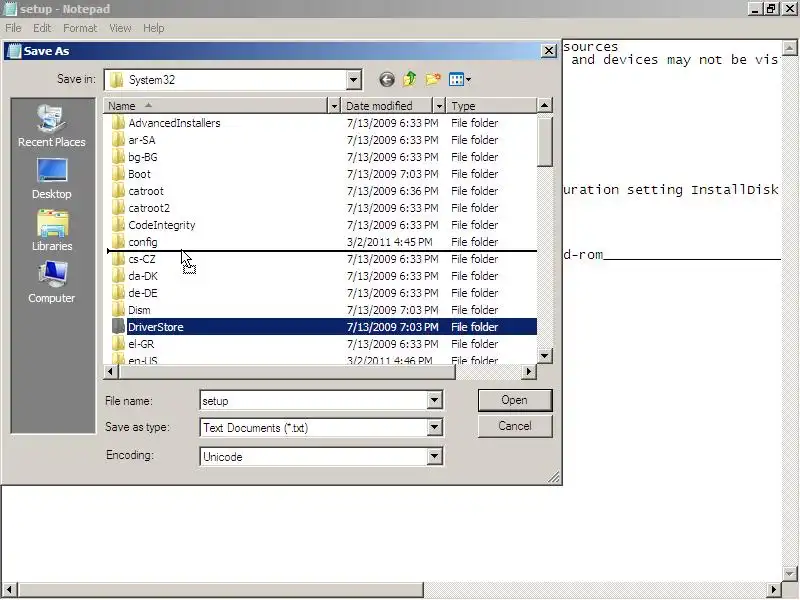Click file list scroll left arrow
This screenshot has width=800, height=600.
point(111,372)
